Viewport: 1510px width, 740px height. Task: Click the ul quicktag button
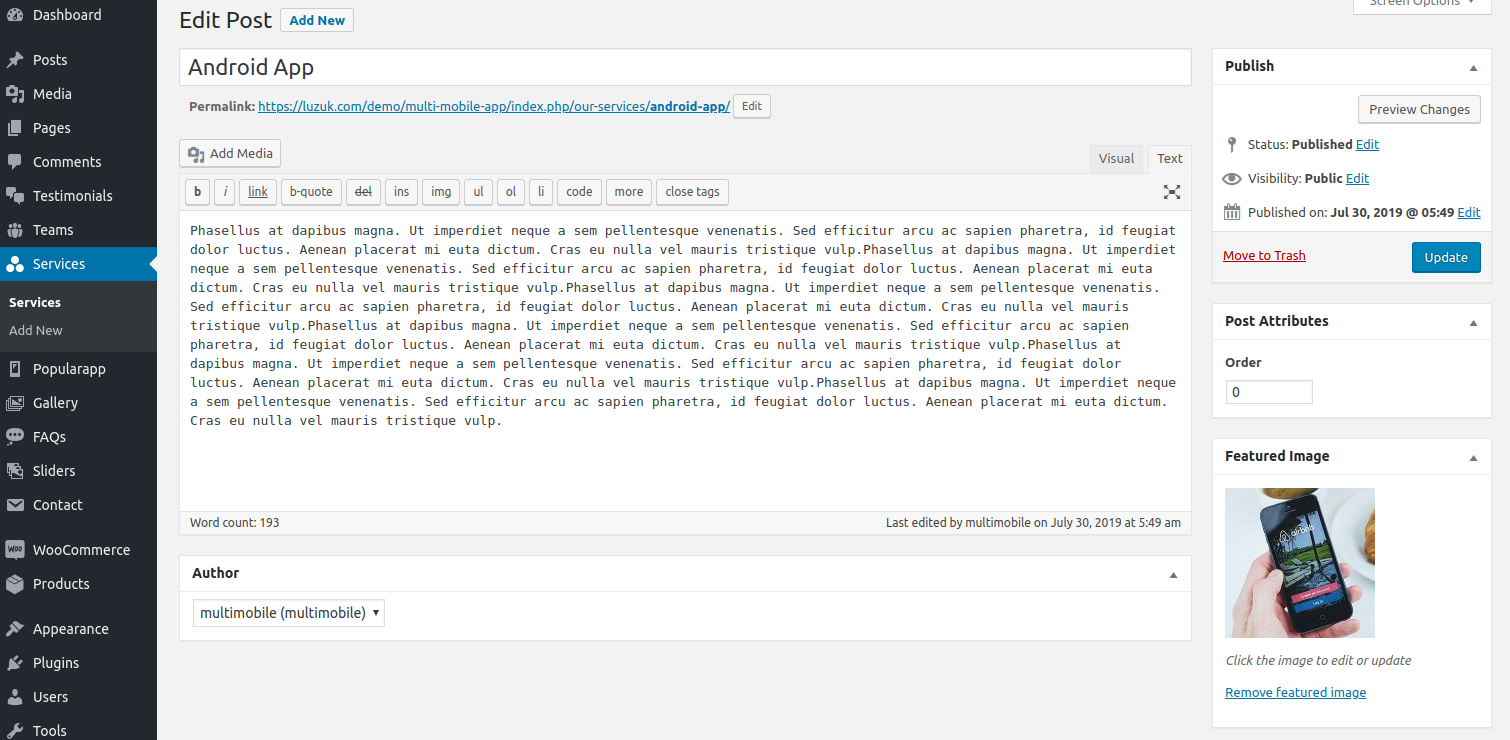coord(478,192)
